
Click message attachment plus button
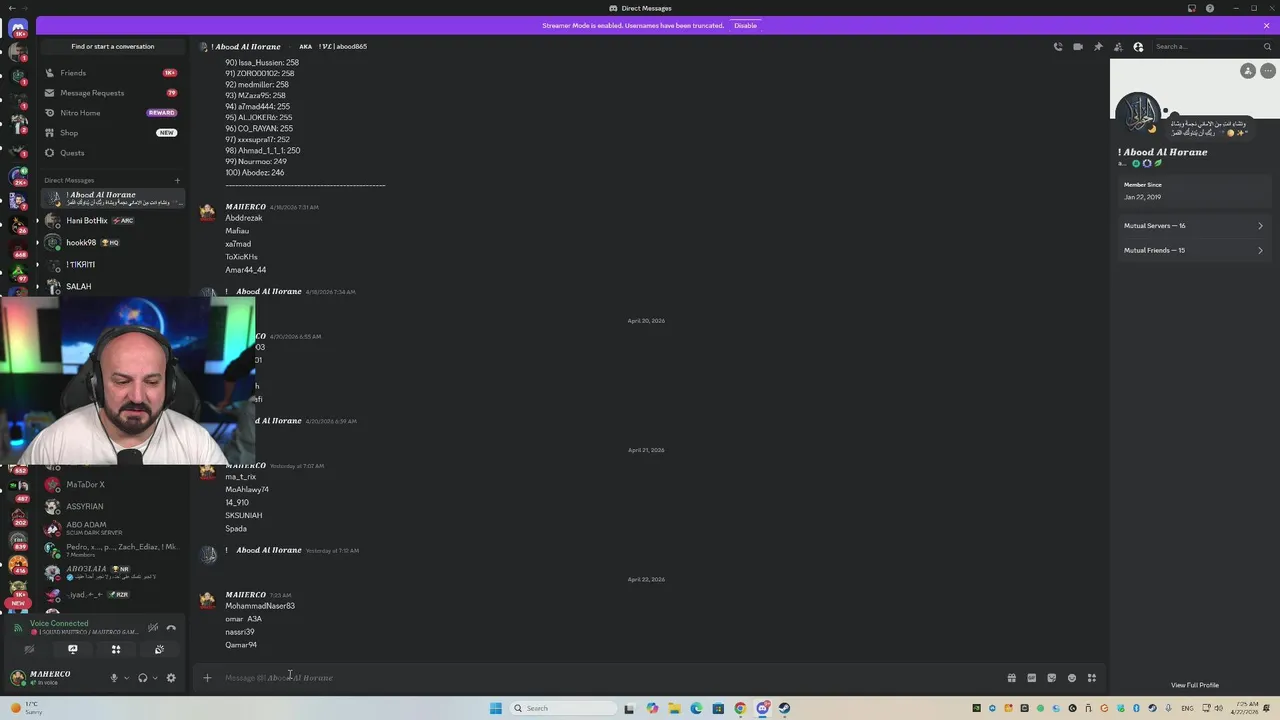(x=207, y=678)
